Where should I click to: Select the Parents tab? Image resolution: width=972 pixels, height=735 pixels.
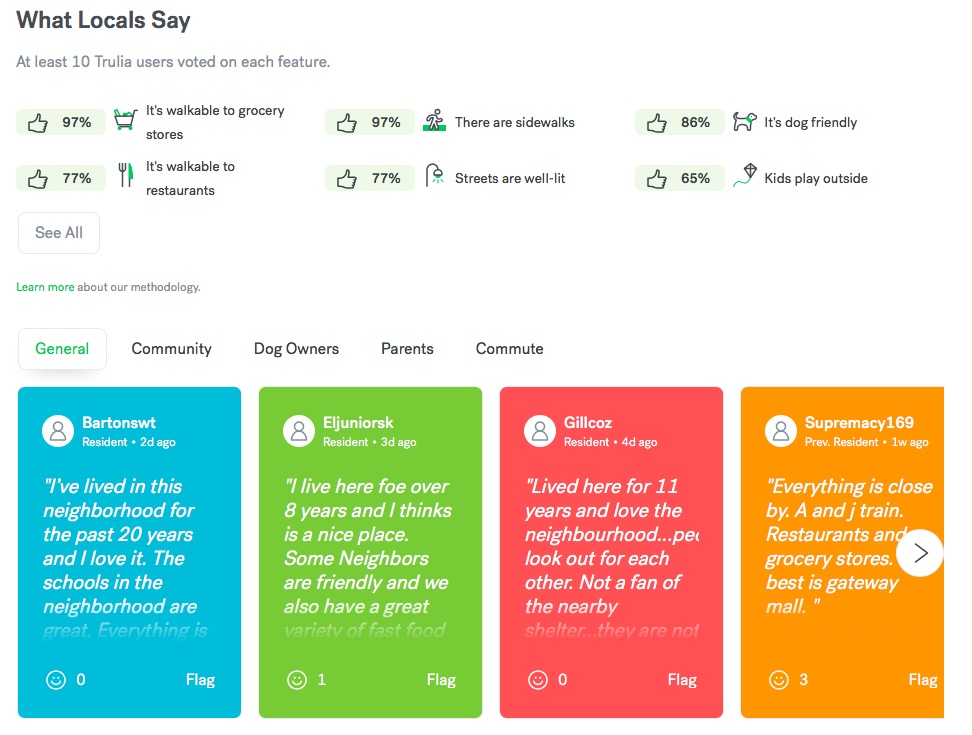tap(407, 349)
